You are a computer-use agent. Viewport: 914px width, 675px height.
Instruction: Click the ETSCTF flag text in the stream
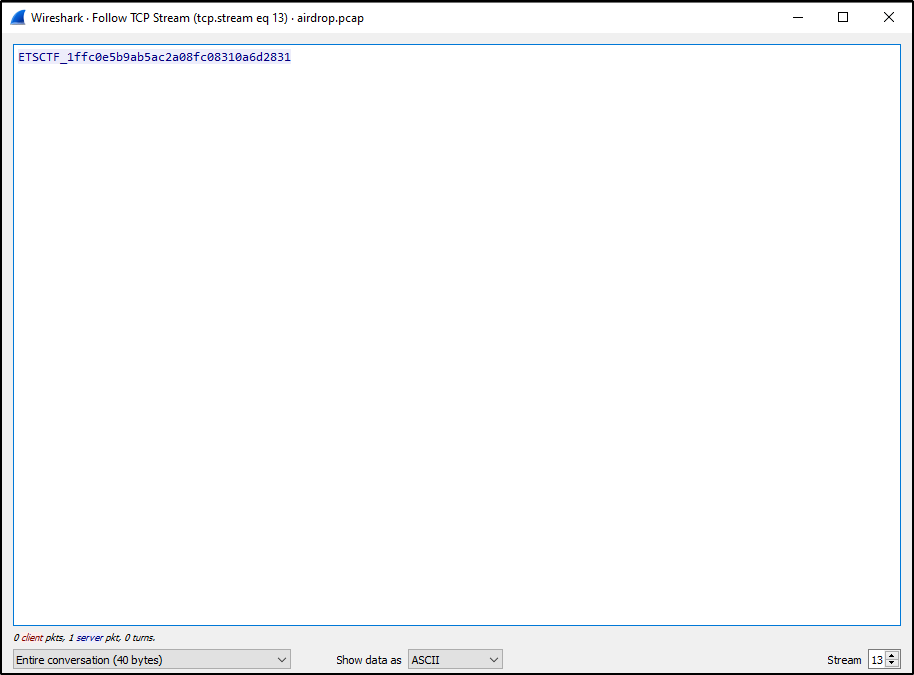(x=154, y=58)
